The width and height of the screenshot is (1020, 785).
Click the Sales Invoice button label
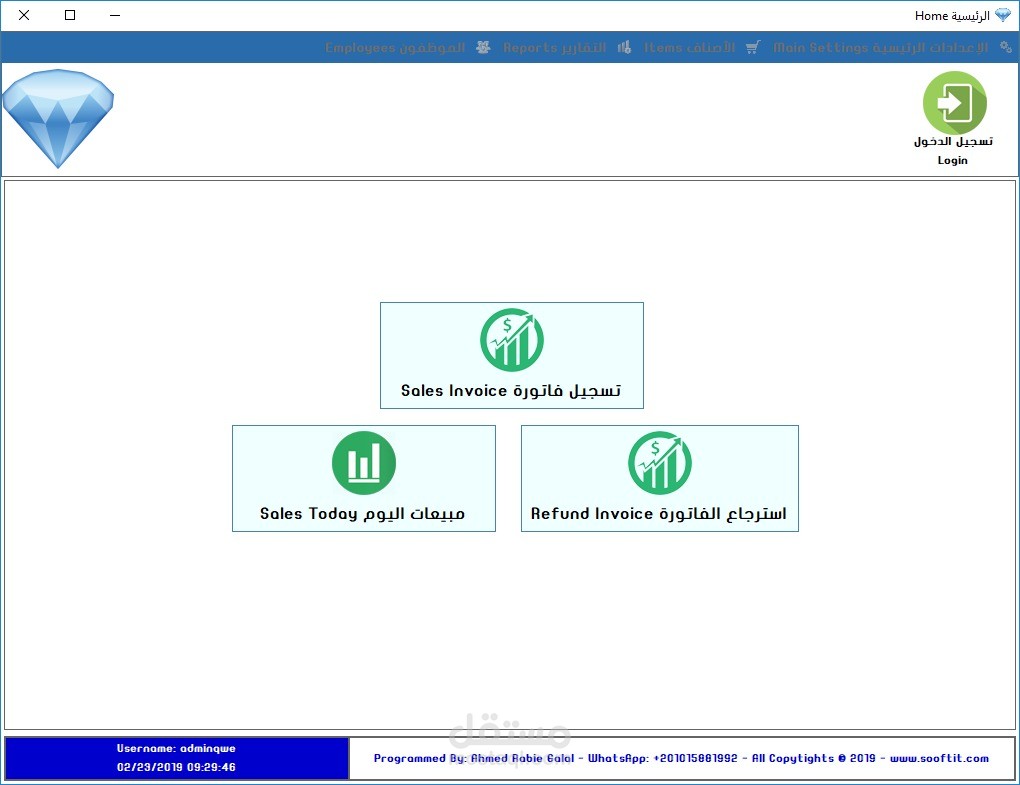point(511,390)
